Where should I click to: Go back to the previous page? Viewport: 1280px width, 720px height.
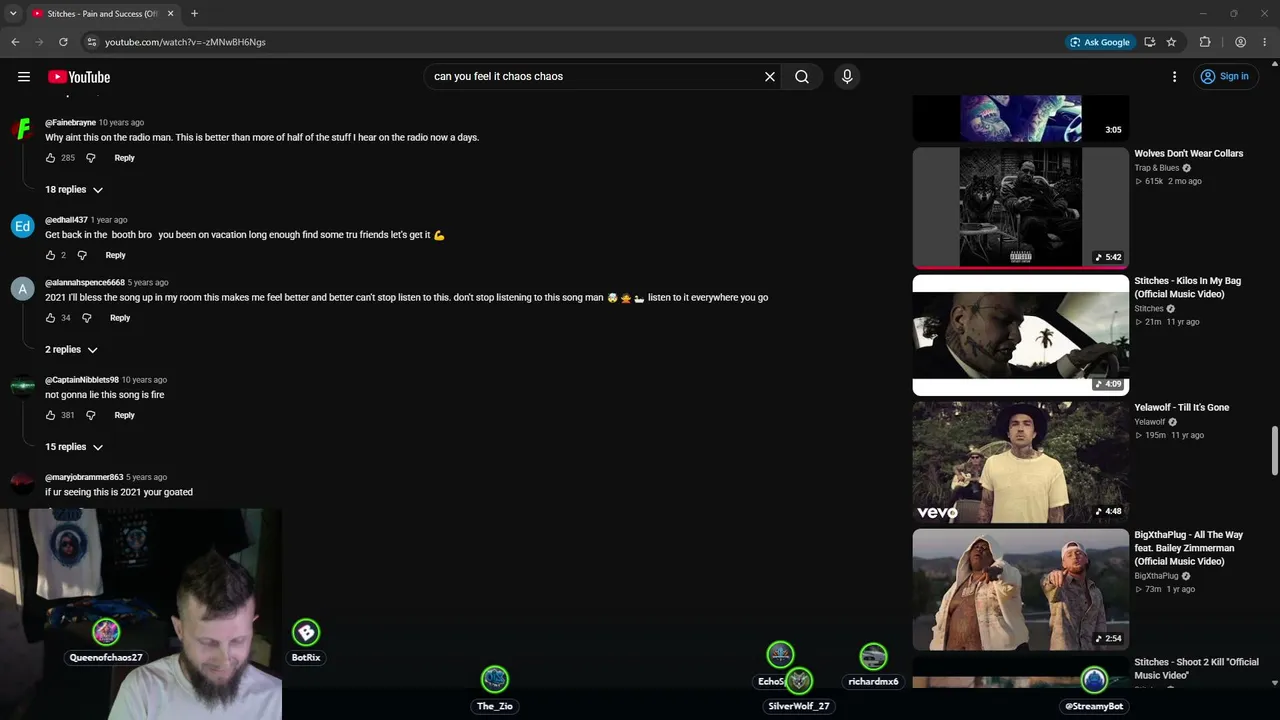pyautogui.click(x=15, y=42)
